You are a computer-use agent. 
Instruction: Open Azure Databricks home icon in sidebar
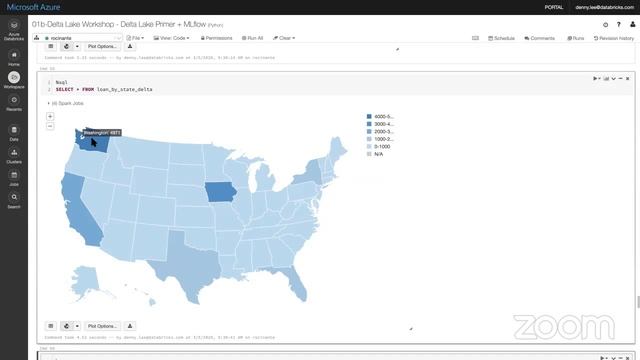tap(14, 30)
